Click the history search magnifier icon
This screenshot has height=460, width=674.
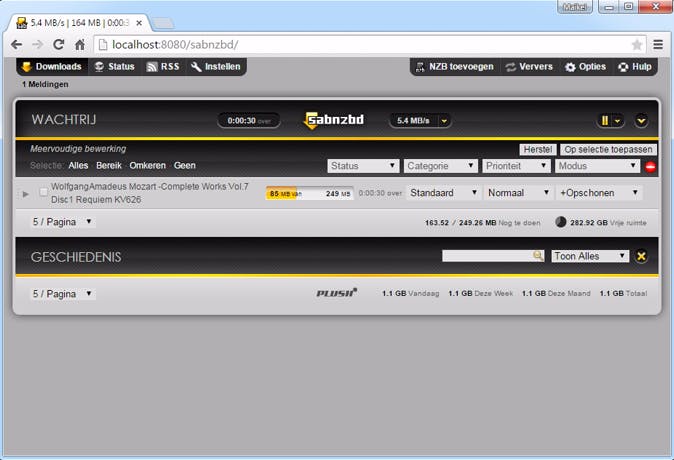coord(538,255)
